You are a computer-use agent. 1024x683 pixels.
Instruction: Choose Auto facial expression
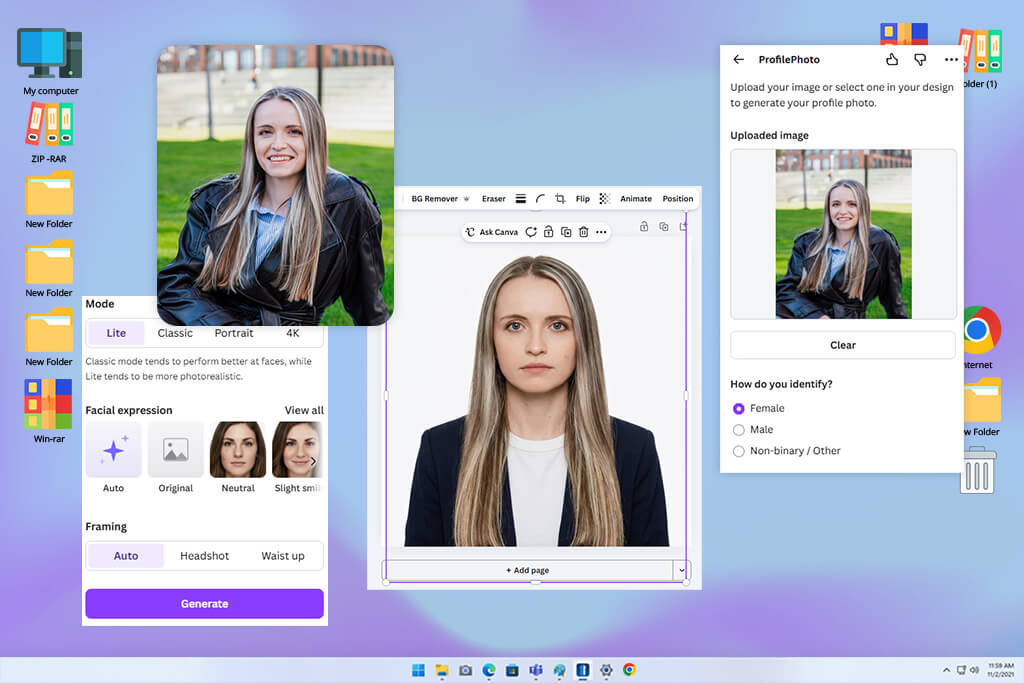tap(114, 450)
